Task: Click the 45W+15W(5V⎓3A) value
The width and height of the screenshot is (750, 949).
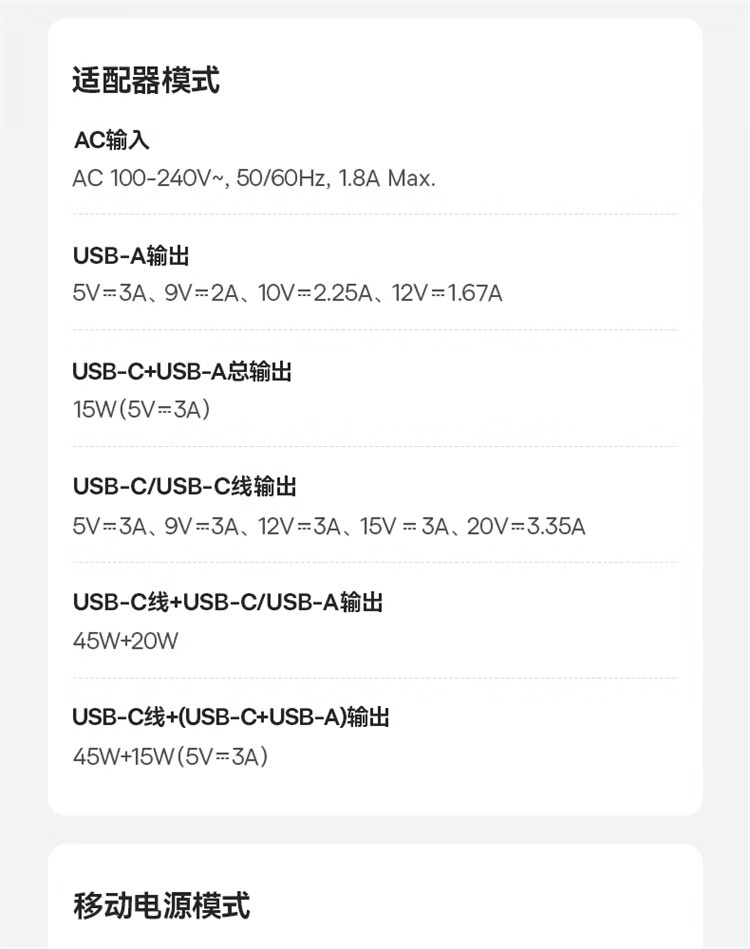Action: [171, 756]
